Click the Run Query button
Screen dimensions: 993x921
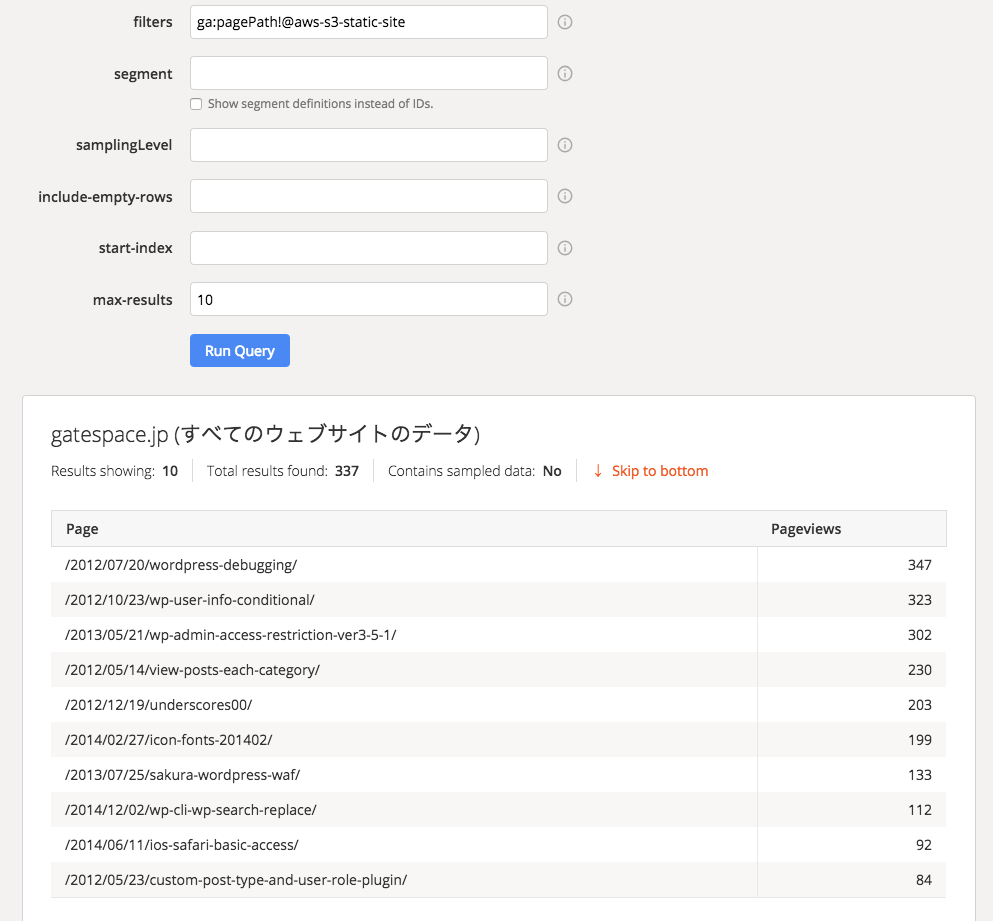coord(239,350)
